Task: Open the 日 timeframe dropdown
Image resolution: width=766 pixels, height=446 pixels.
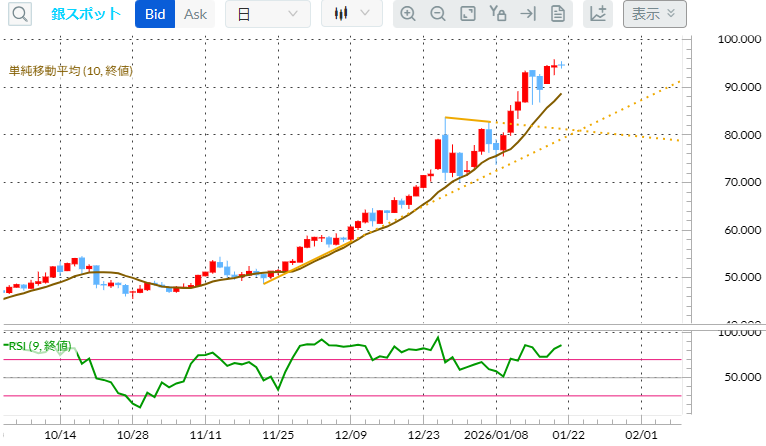Action: (268, 14)
